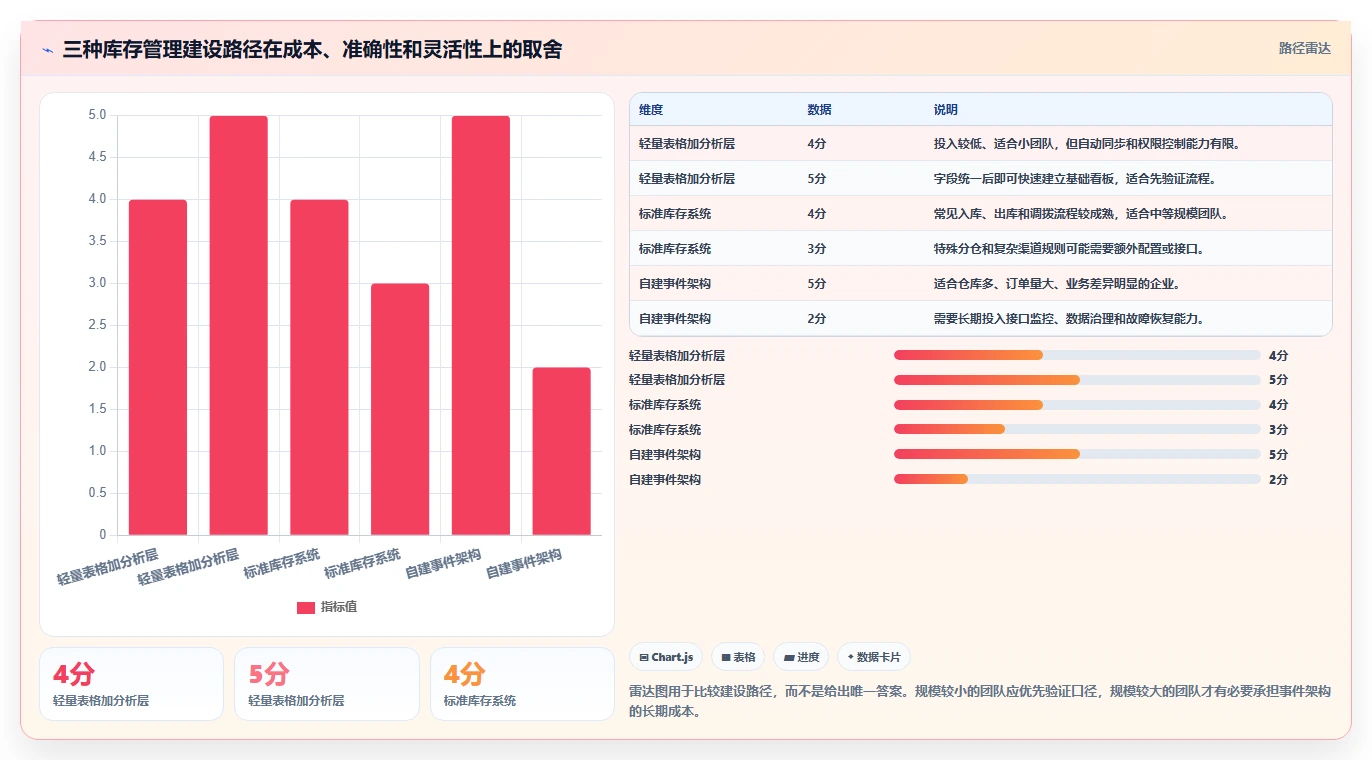Click the 自建事件架构 progress bar showing 2分

[x=1077, y=479]
